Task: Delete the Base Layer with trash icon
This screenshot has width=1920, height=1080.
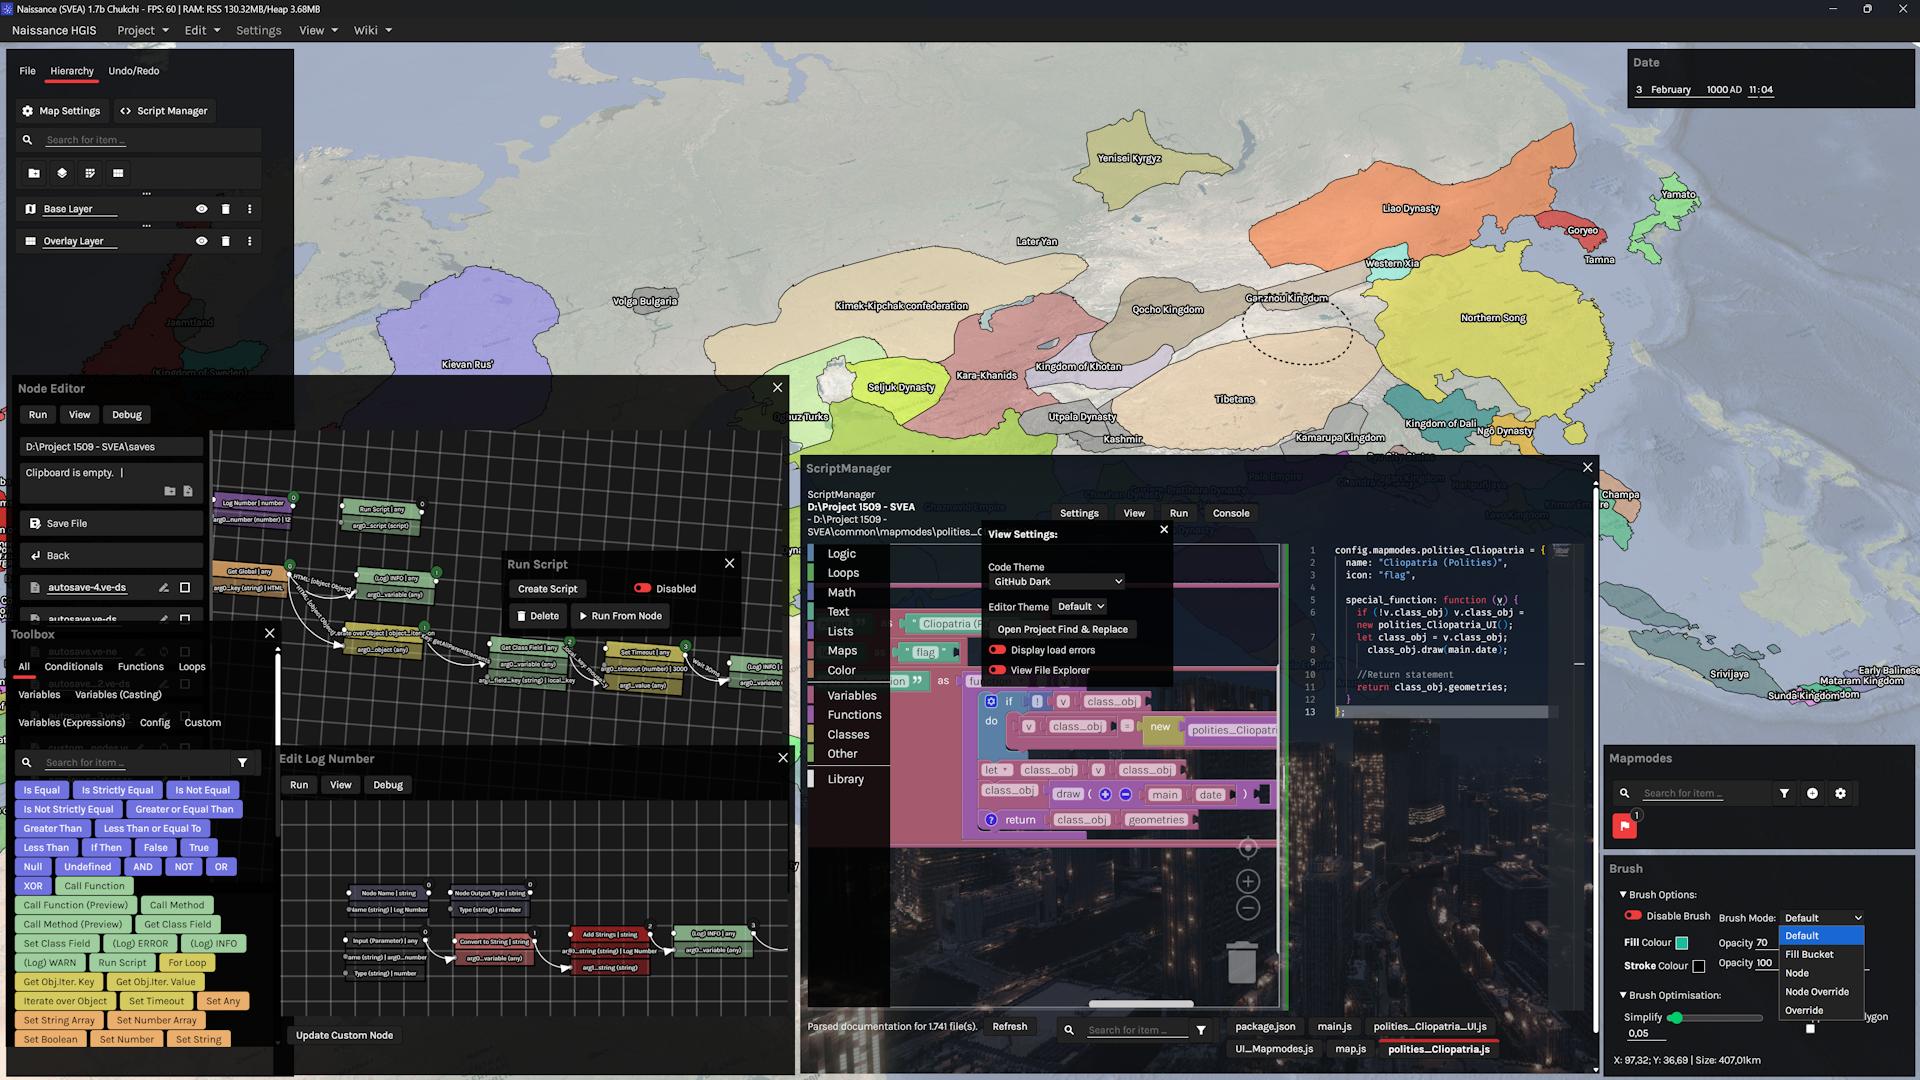Action: tap(225, 209)
